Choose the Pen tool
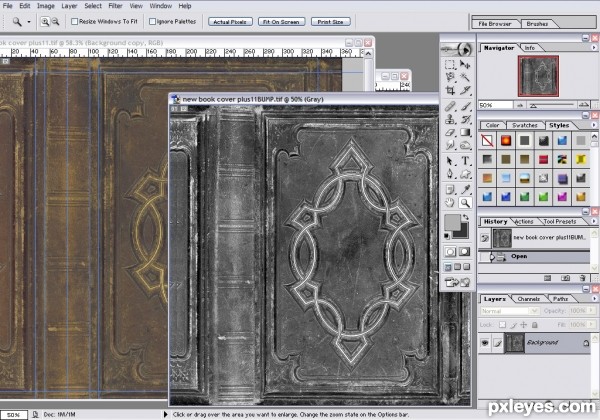The height and width of the screenshot is (420, 600). click(450, 174)
